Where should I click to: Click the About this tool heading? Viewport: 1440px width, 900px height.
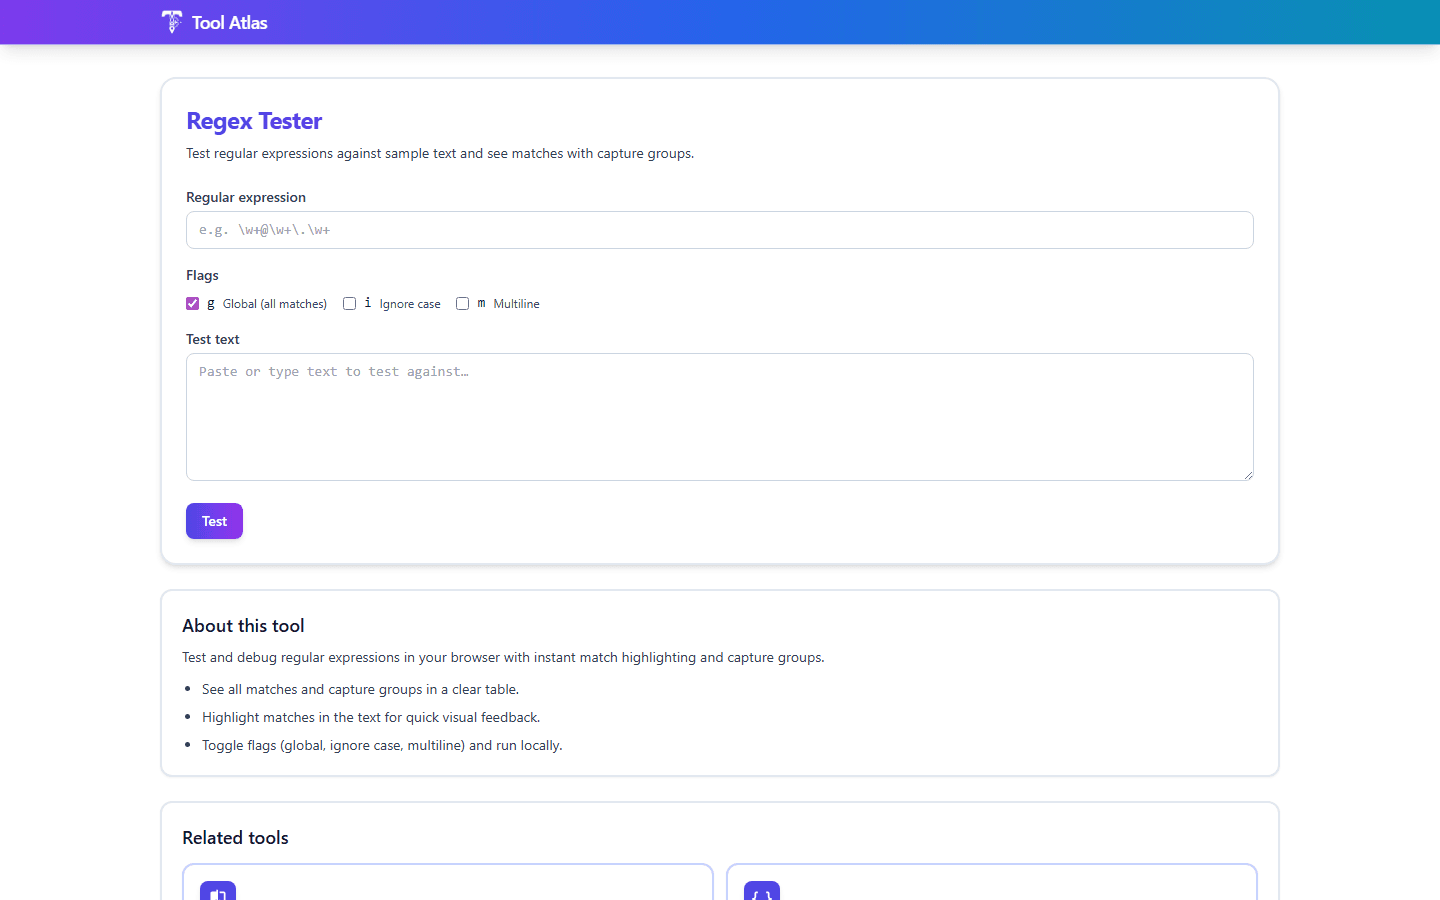tap(243, 625)
